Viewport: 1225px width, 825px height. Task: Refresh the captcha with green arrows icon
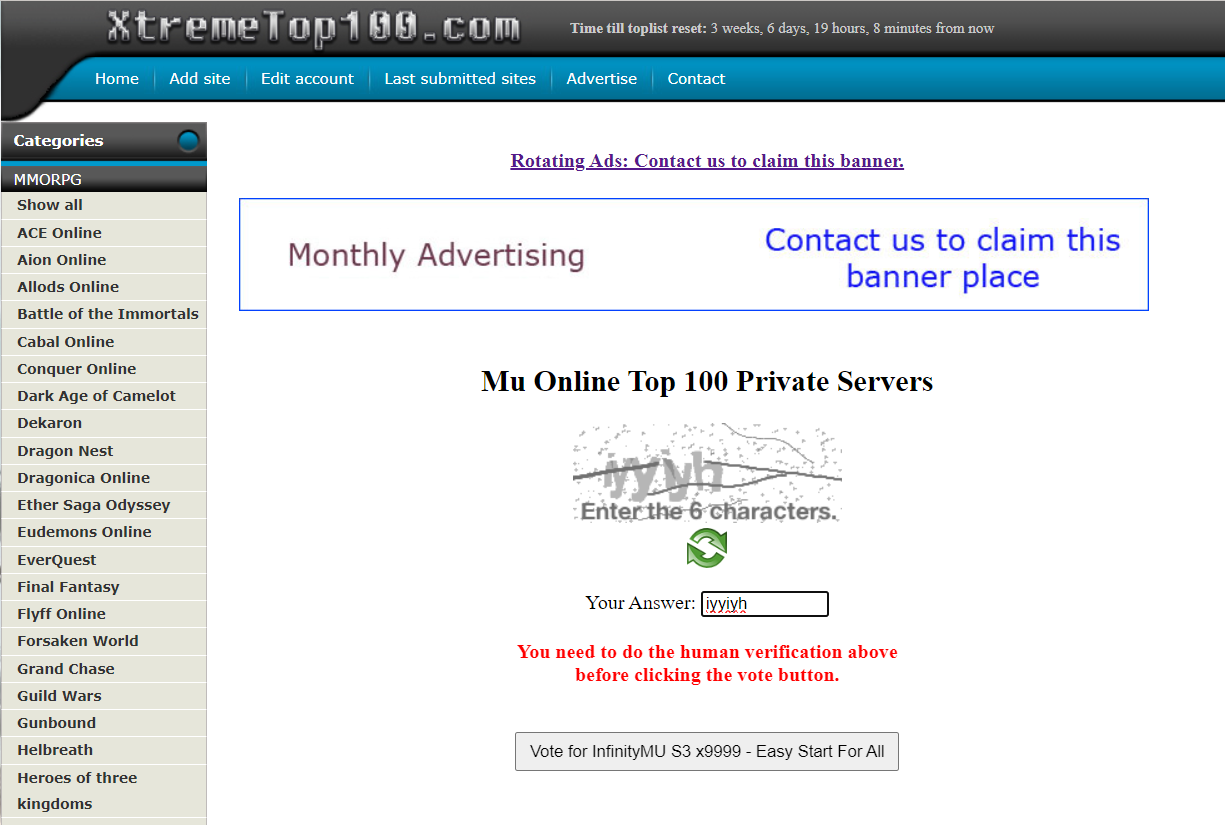[707, 548]
